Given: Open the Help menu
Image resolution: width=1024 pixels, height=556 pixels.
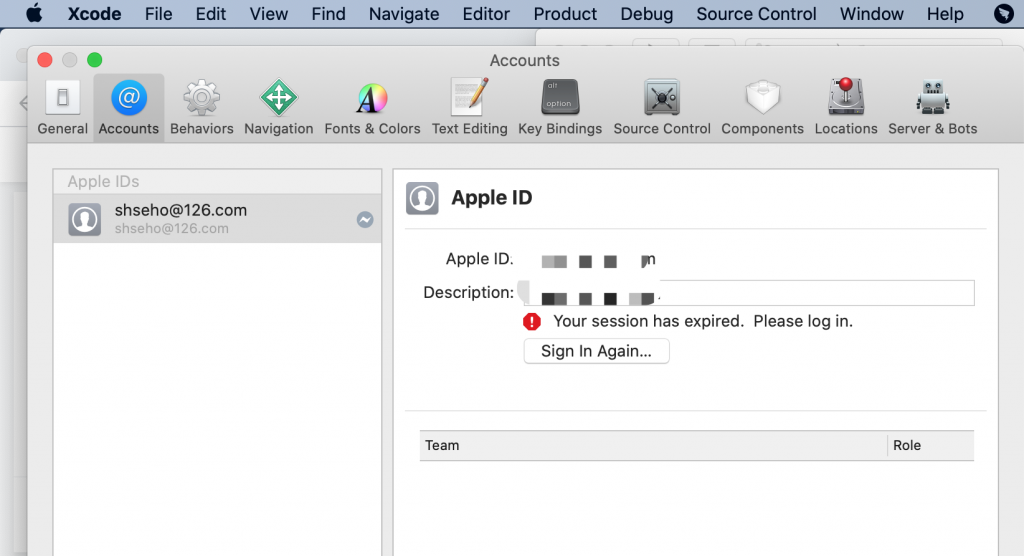Looking at the screenshot, I should (x=946, y=14).
